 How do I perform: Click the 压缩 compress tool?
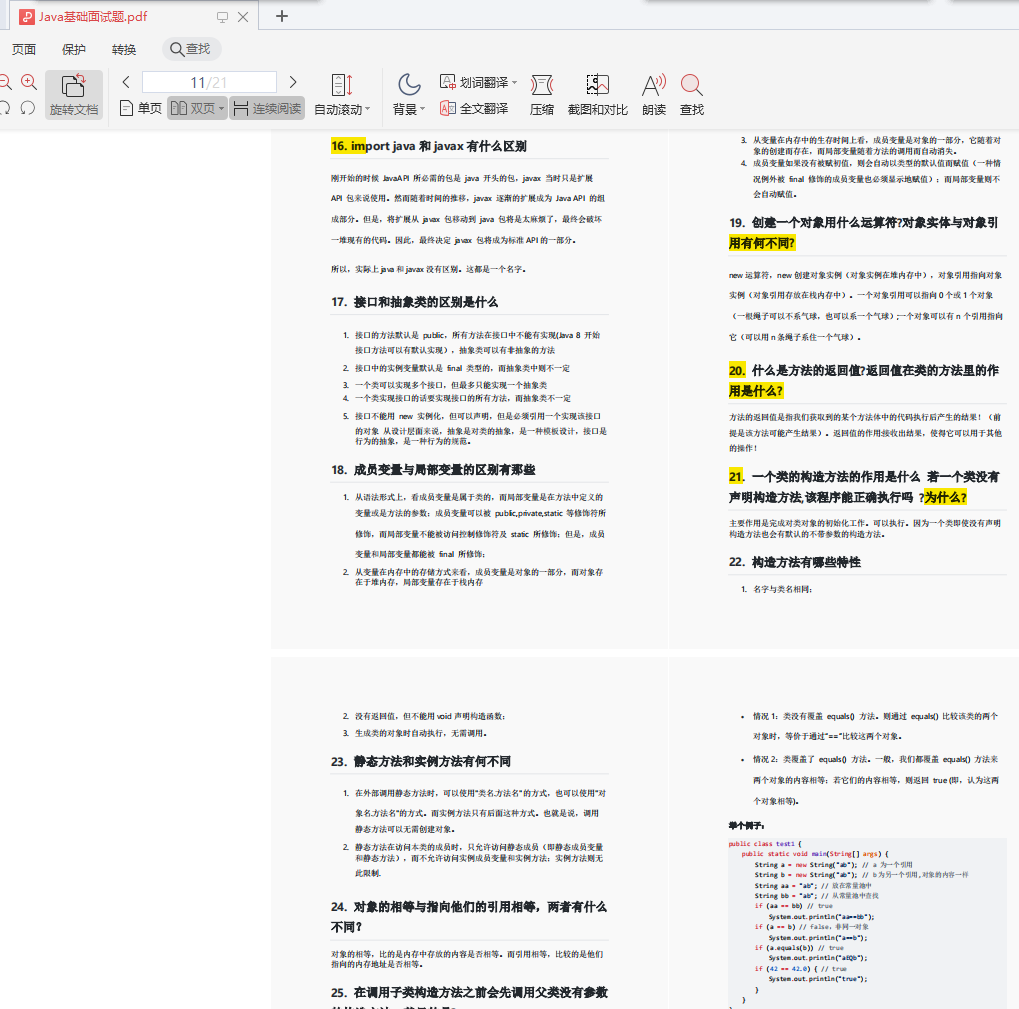click(x=542, y=95)
